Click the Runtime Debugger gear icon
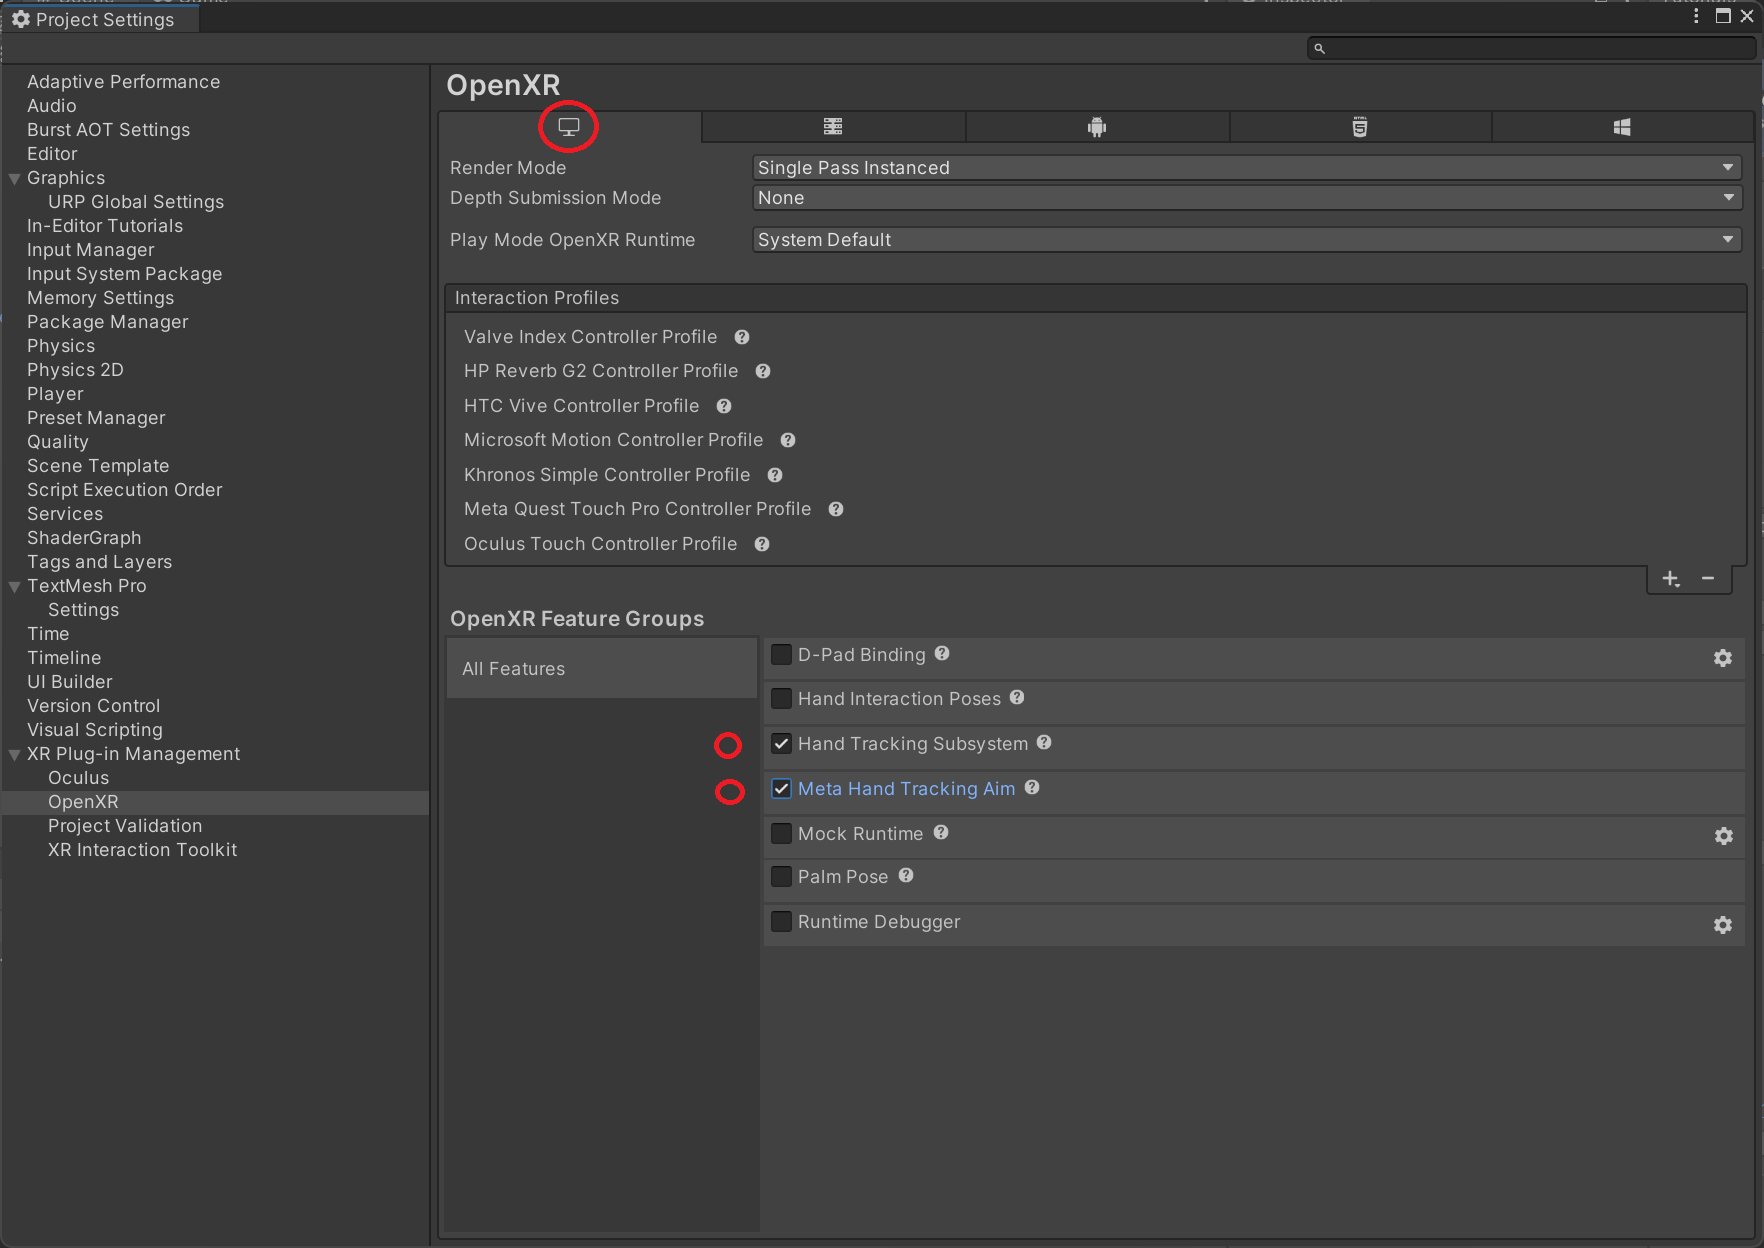1764x1248 pixels. 1722,925
